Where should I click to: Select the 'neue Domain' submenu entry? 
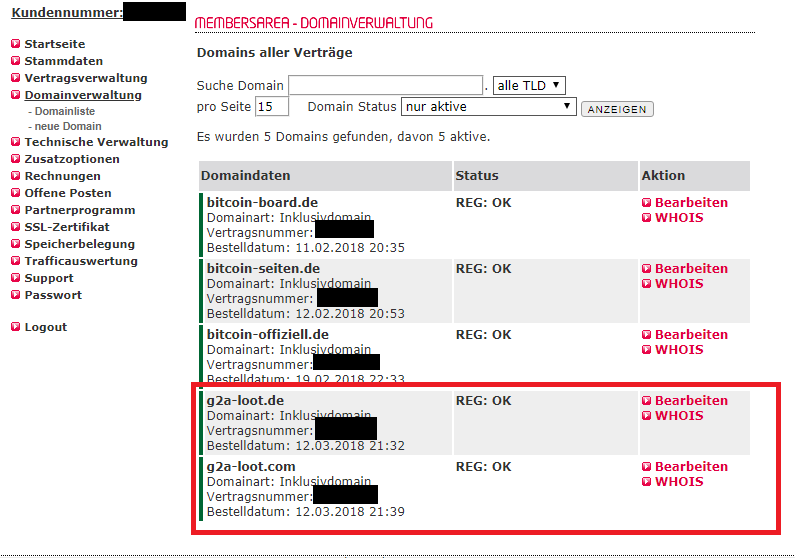pyautogui.click(x=67, y=126)
